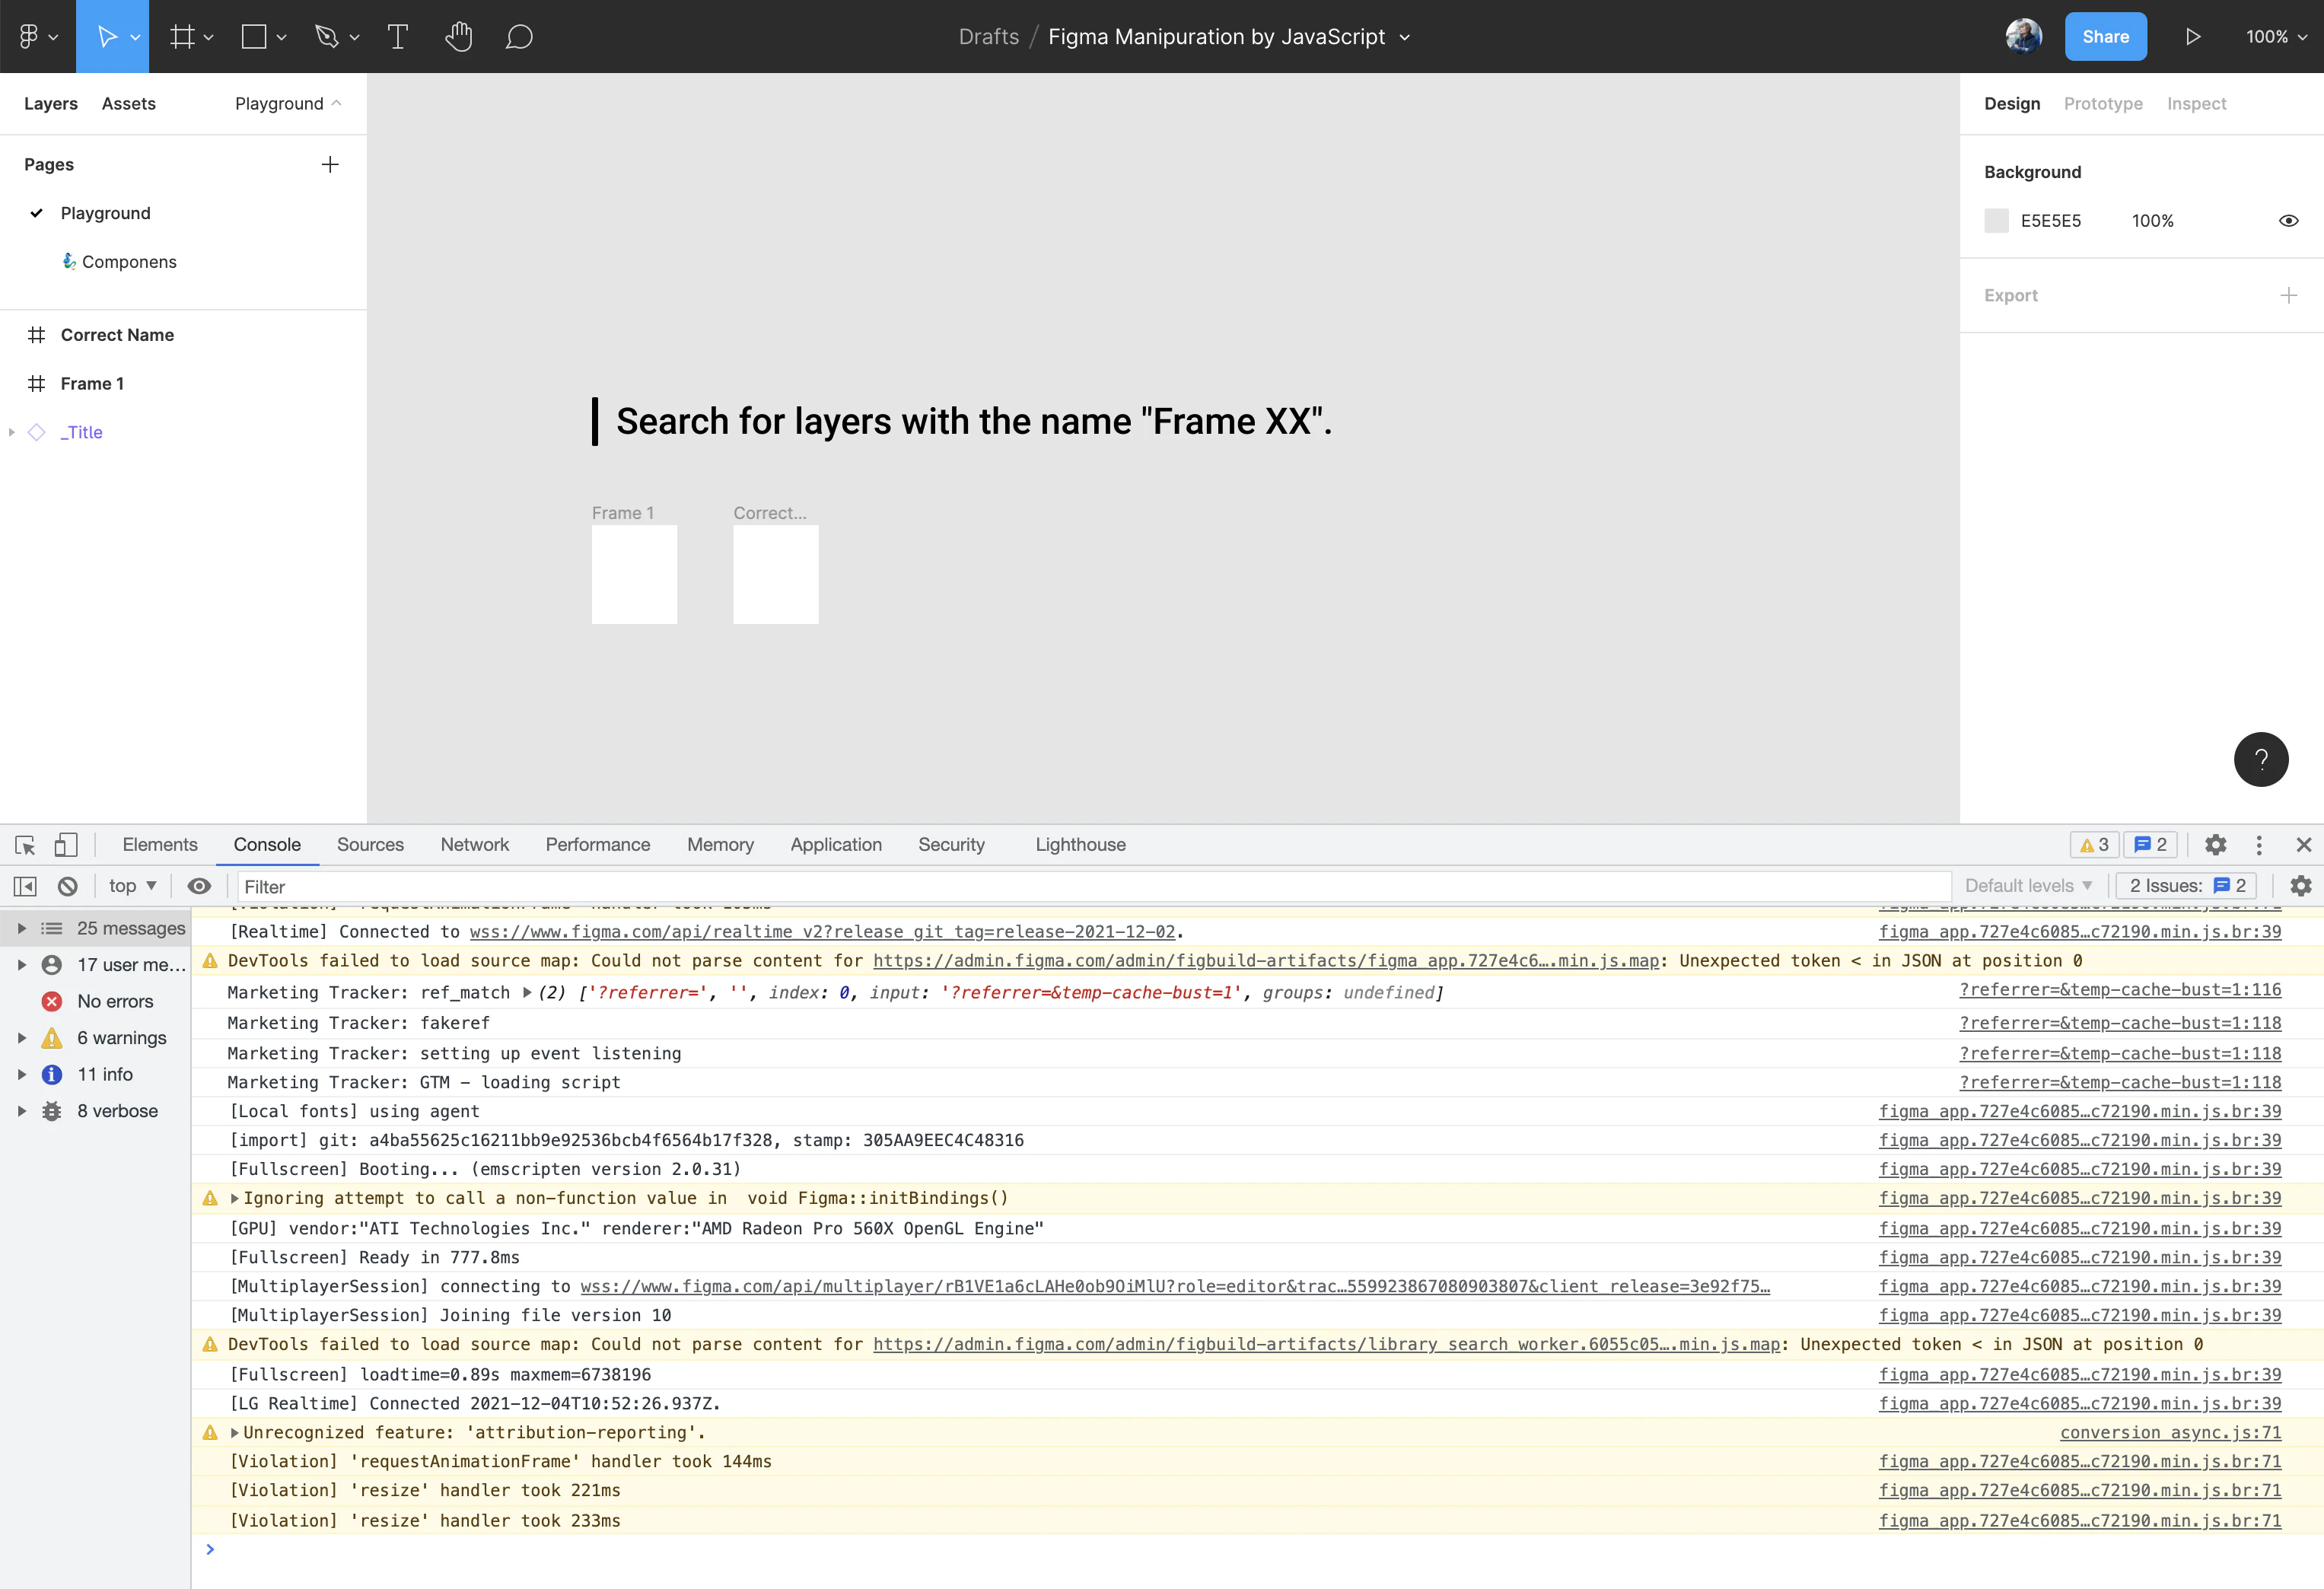Click the E5E5E5 background color swatch
This screenshot has width=2324, height=1589.
click(1996, 221)
